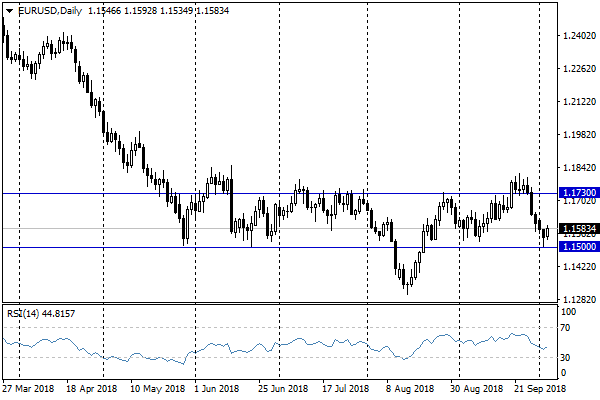The image size is (600, 400).
Task: Click the 10 May 2018 date label
Action: (x=159, y=387)
